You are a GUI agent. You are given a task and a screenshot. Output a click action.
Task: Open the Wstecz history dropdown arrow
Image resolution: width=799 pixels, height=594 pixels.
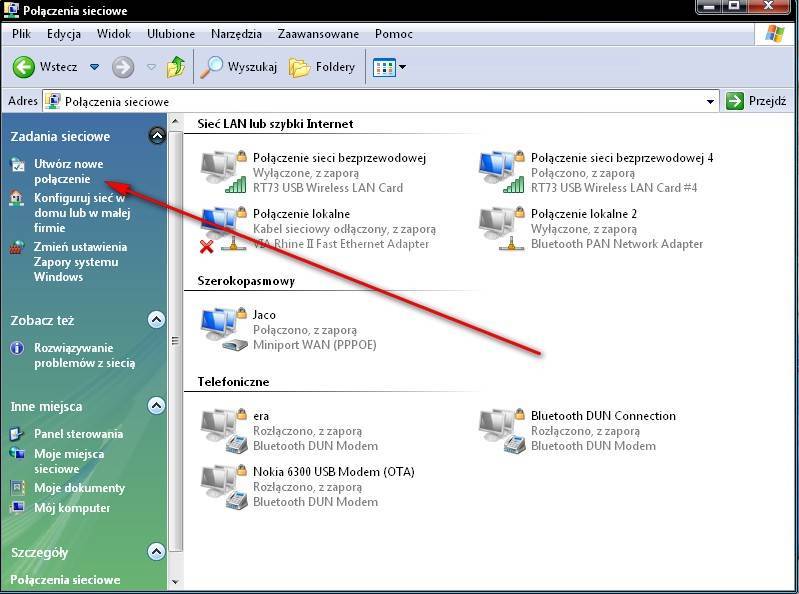(94, 67)
